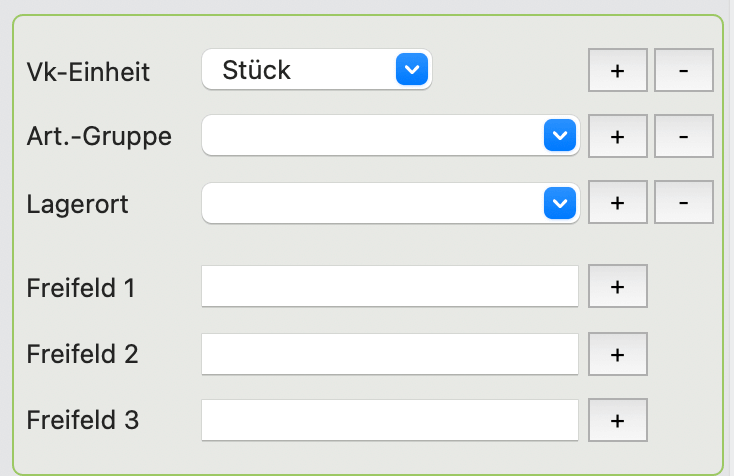Focus the Freifeld 2 text field

(x=390, y=354)
